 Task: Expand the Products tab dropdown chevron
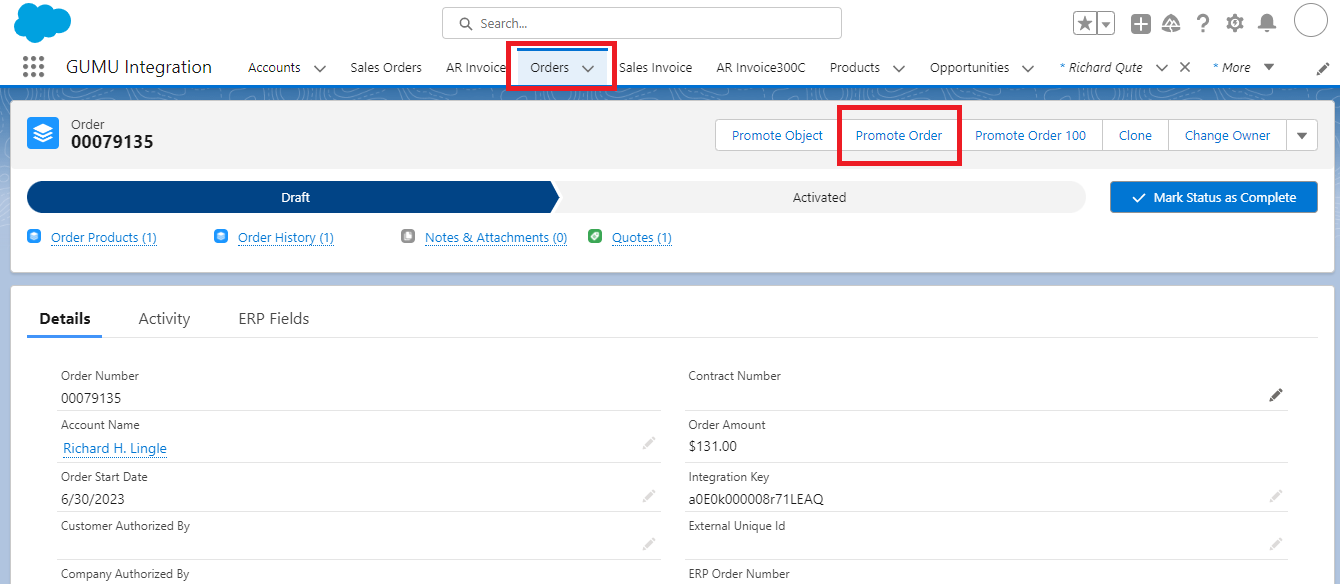tap(899, 68)
